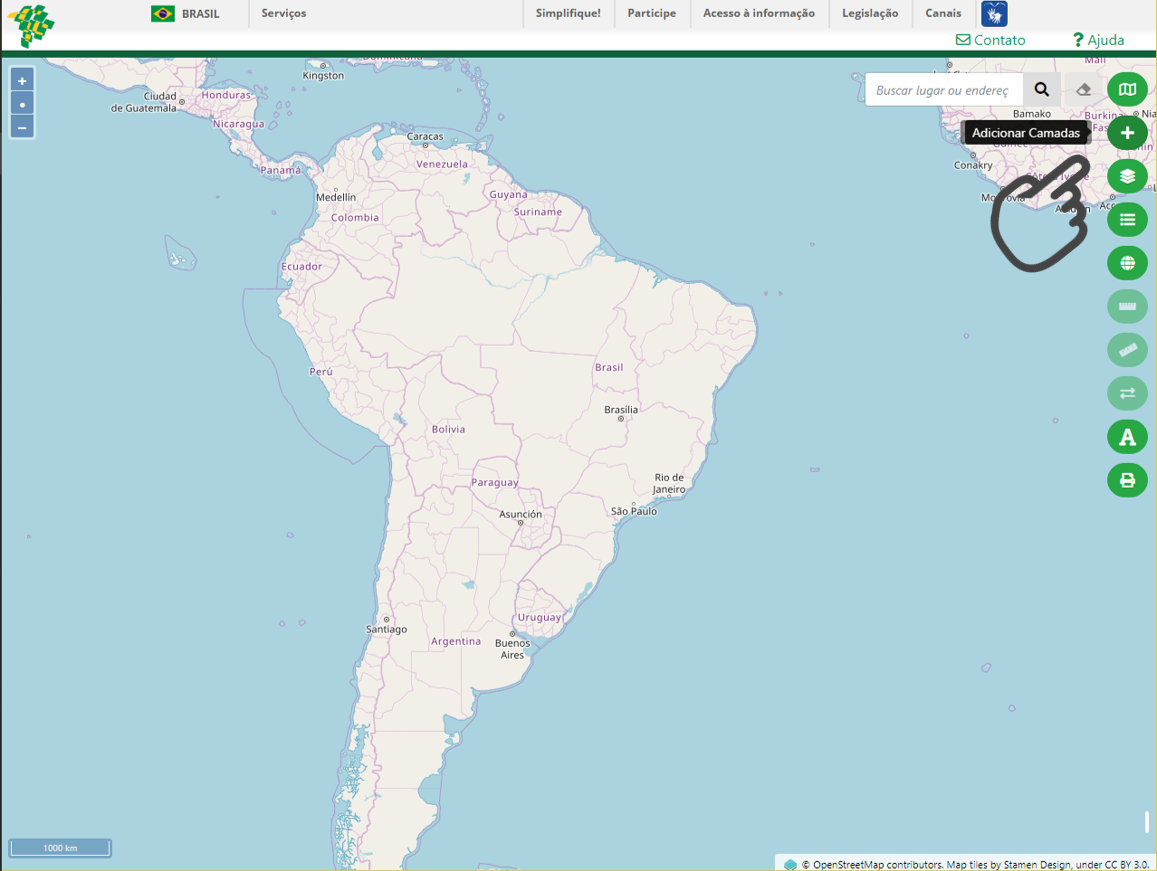Open the legend list button
The image size is (1157, 871).
point(1127,219)
